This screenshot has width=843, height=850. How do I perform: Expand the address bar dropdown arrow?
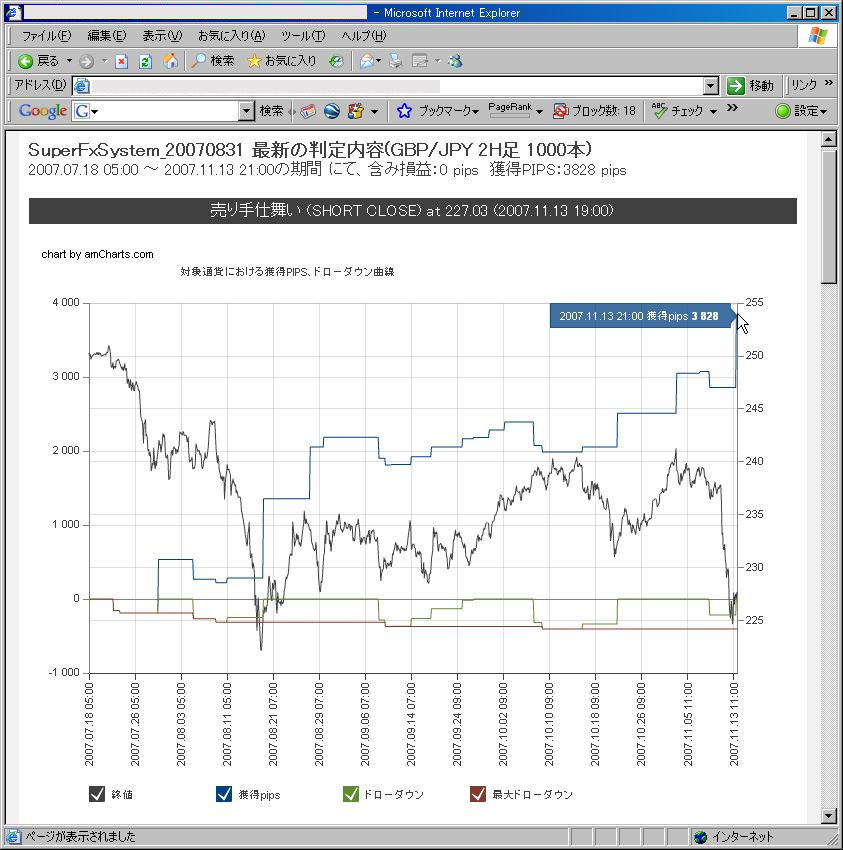(x=711, y=86)
